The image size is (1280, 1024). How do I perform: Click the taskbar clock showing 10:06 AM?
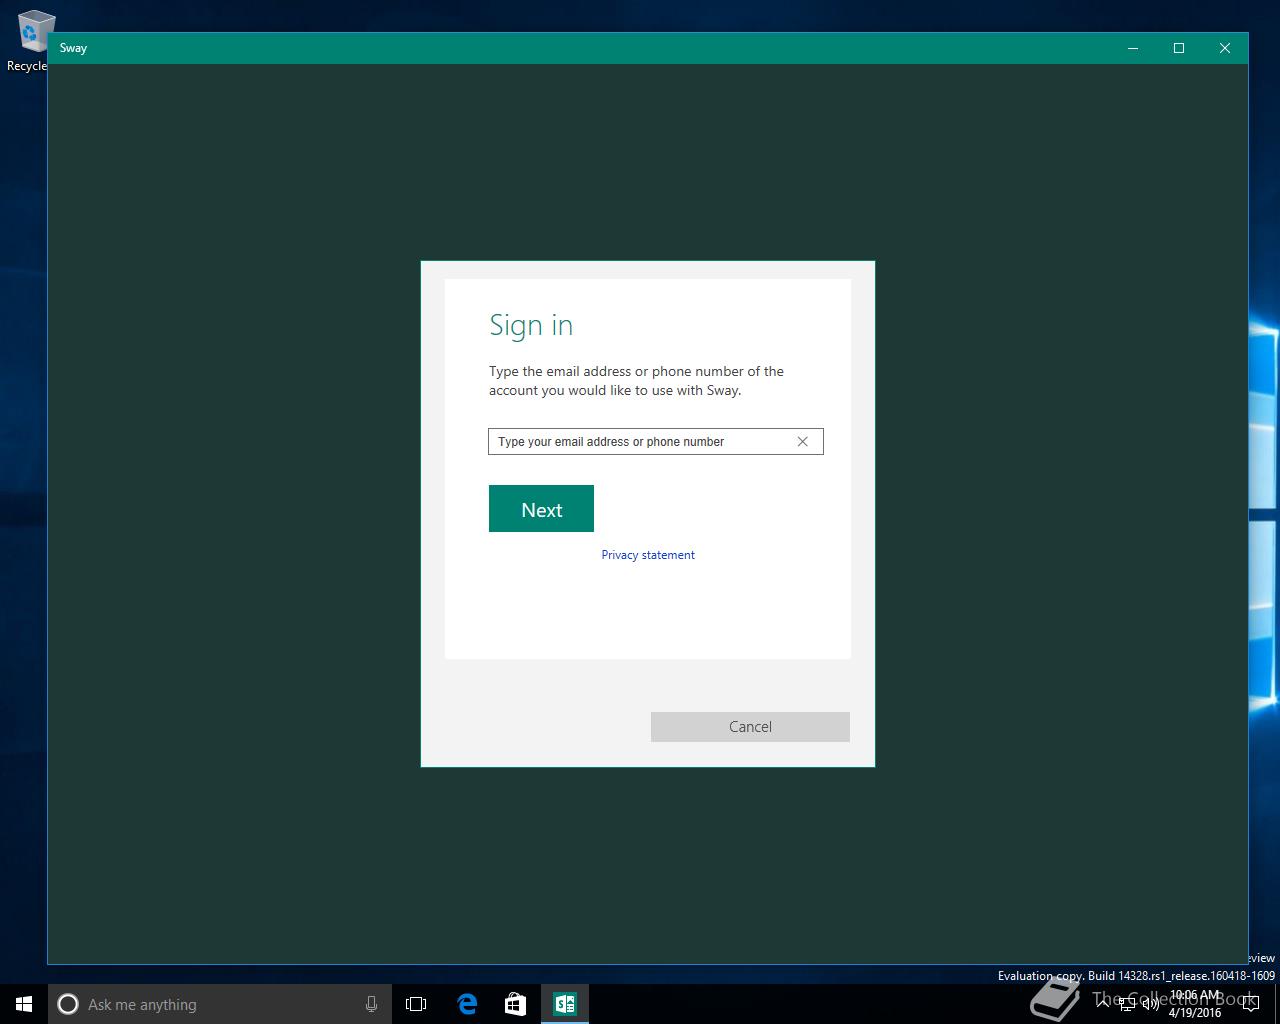1195,1004
